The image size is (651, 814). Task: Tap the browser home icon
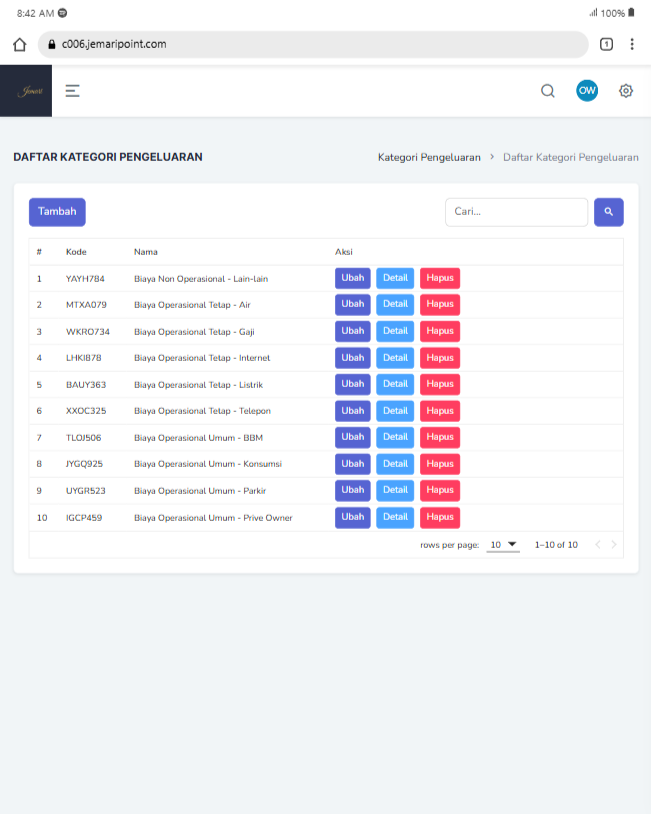pos(19,44)
